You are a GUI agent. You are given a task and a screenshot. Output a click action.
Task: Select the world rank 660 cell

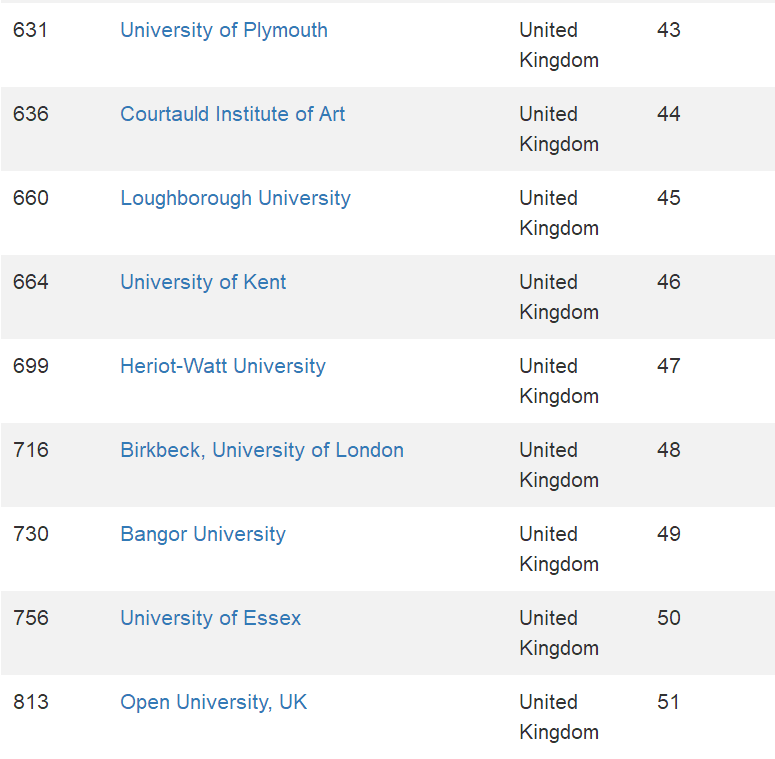click(x=30, y=198)
